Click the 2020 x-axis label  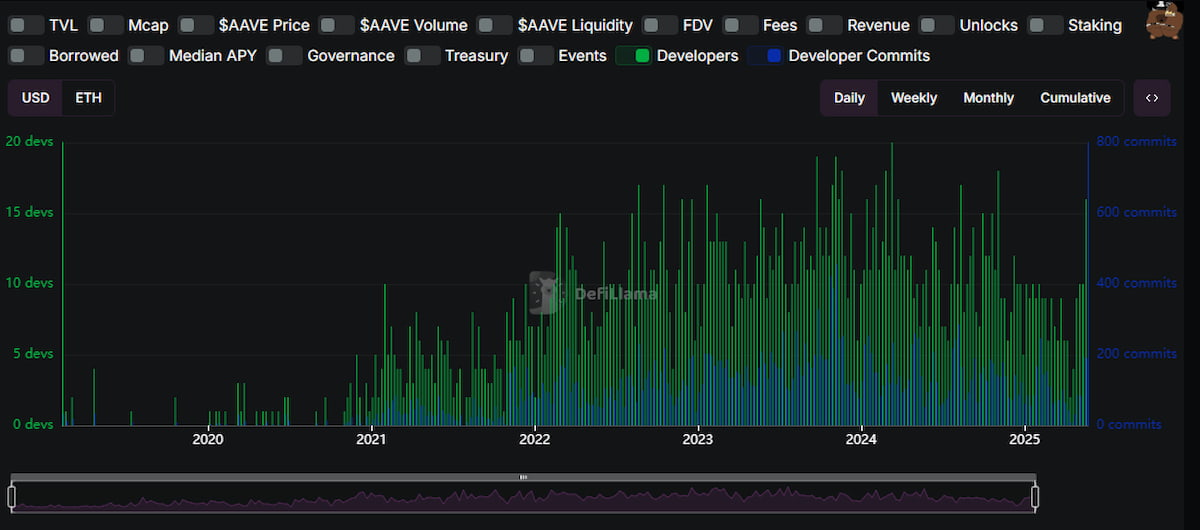207,438
